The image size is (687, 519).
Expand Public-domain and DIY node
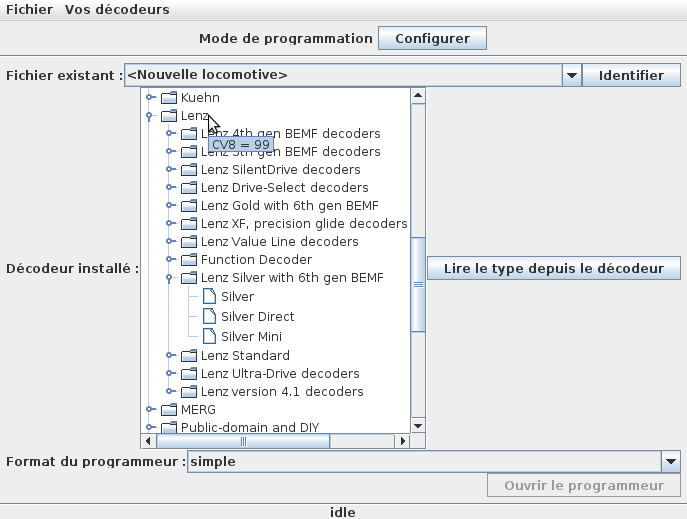(x=150, y=427)
